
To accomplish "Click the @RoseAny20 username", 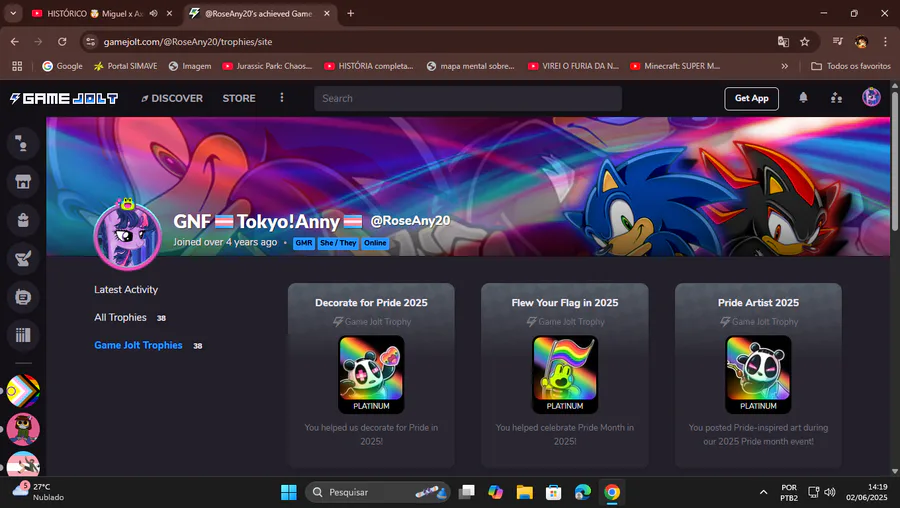I will (x=410, y=221).
